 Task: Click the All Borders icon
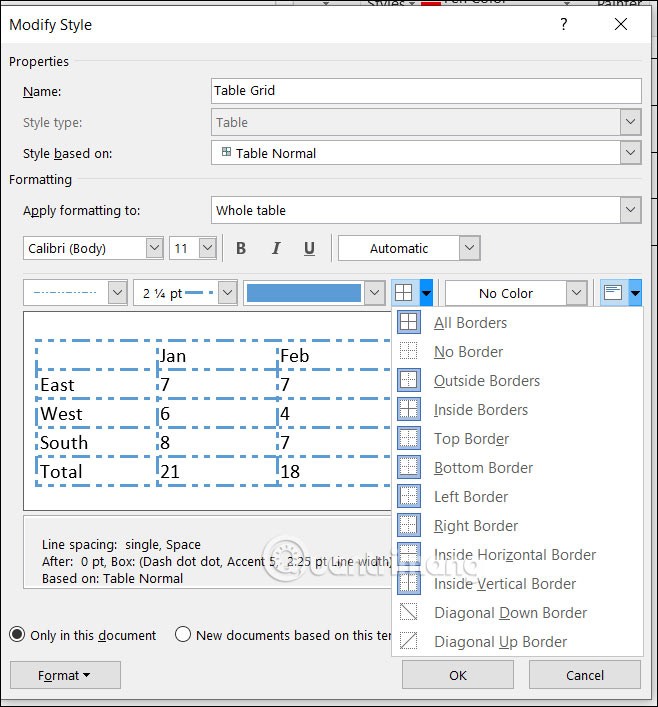409,322
